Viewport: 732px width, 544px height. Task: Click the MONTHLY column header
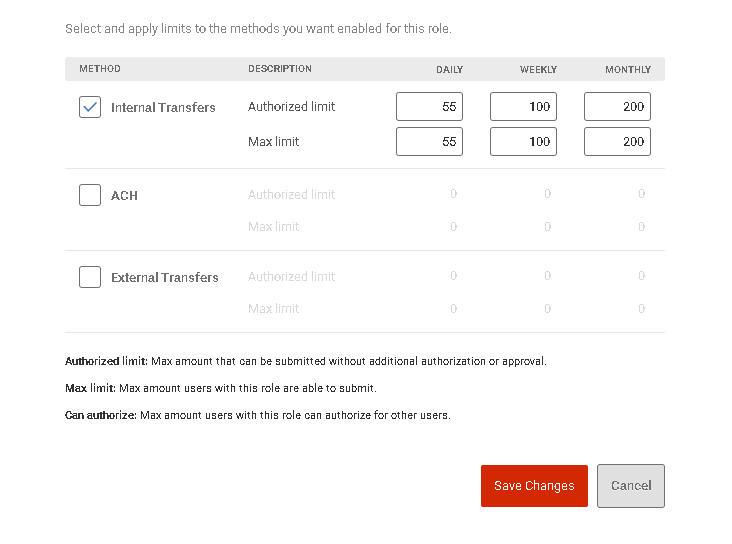point(628,70)
